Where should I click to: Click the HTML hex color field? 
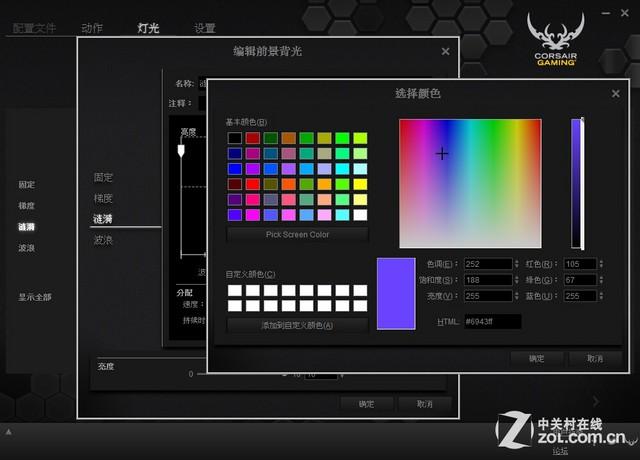tap(493, 322)
